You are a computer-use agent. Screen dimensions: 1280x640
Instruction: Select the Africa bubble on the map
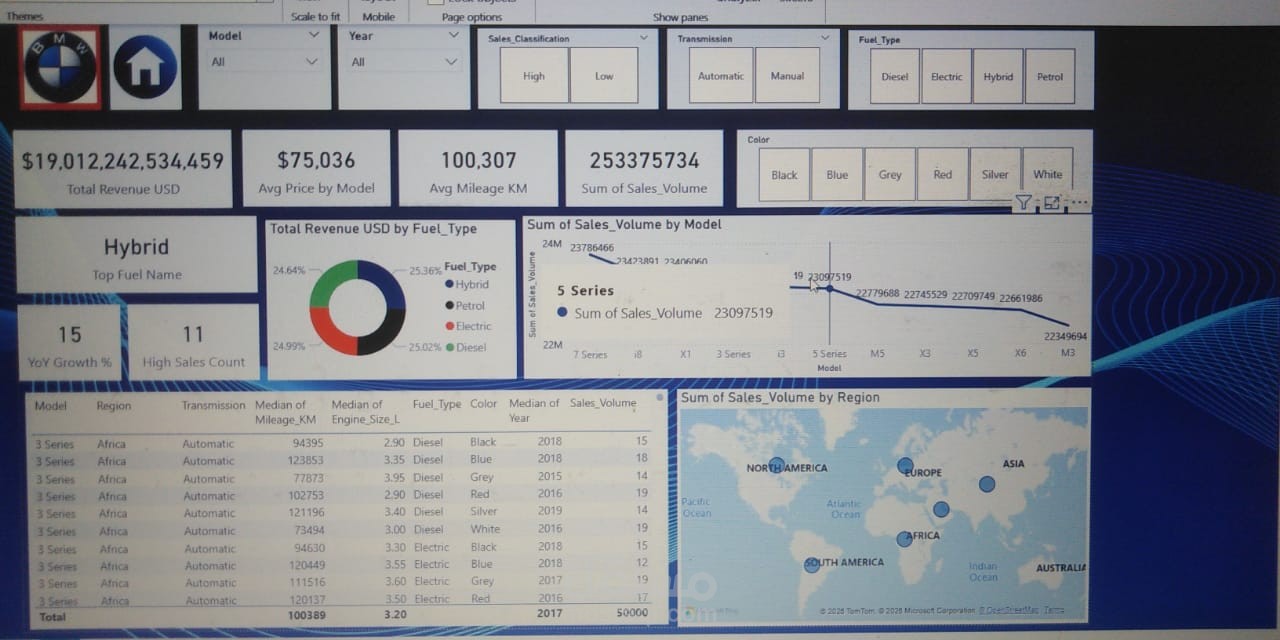coord(904,539)
